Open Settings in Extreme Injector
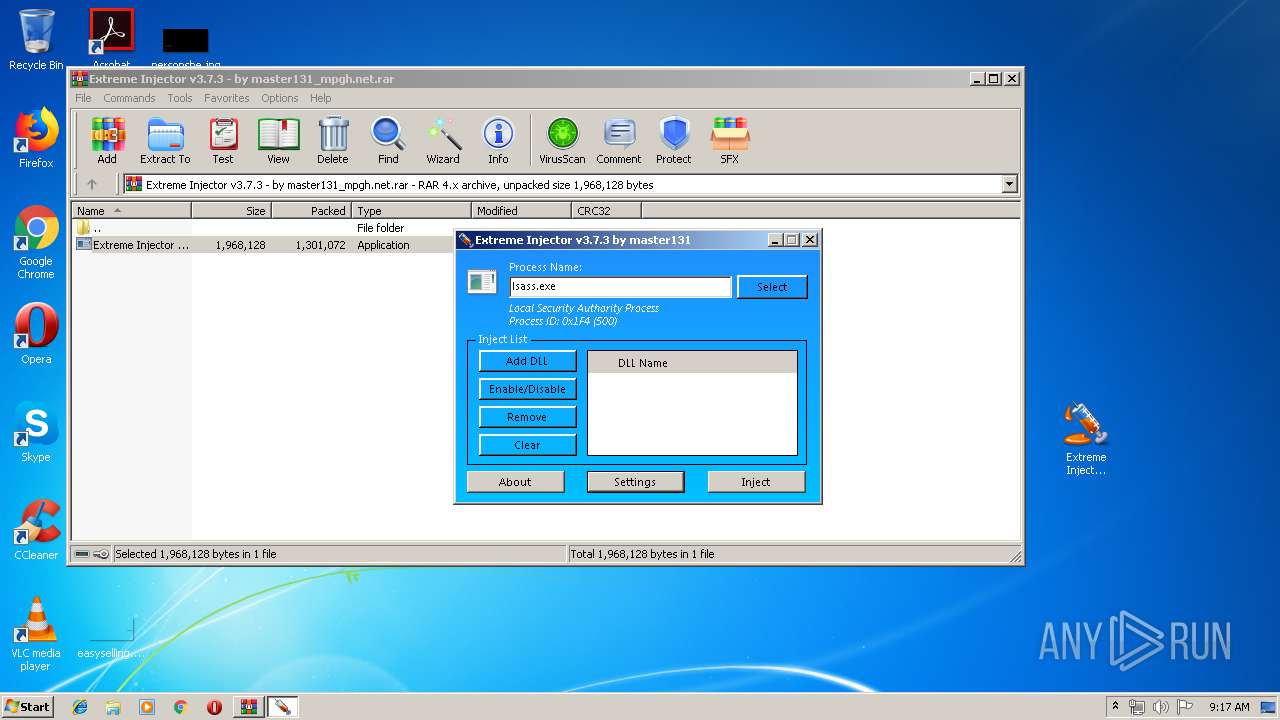The width and height of the screenshot is (1280, 720). (635, 482)
